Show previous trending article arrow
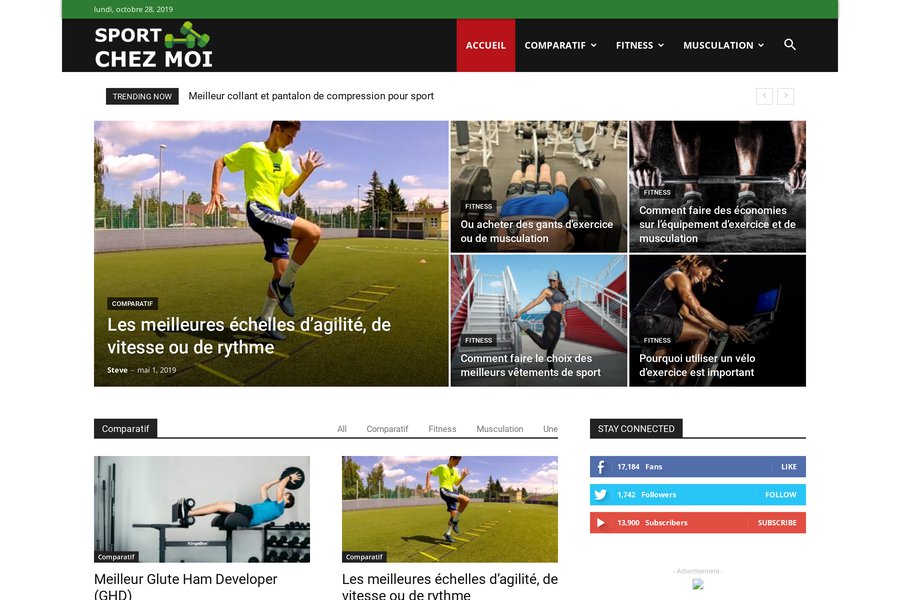The width and height of the screenshot is (900, 600). (764, 96)
